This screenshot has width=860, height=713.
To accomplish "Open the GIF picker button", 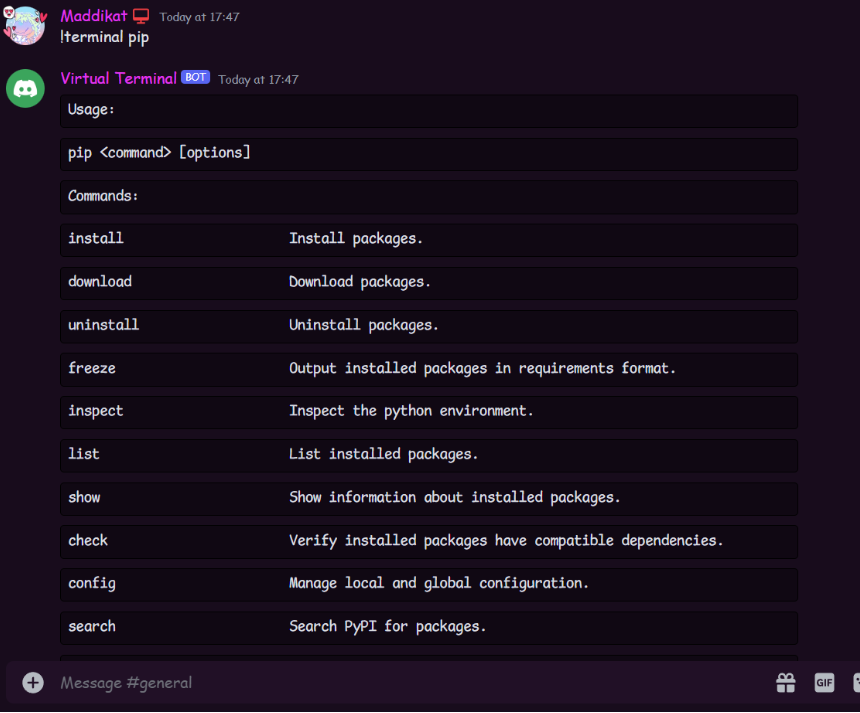I will 824,682.
